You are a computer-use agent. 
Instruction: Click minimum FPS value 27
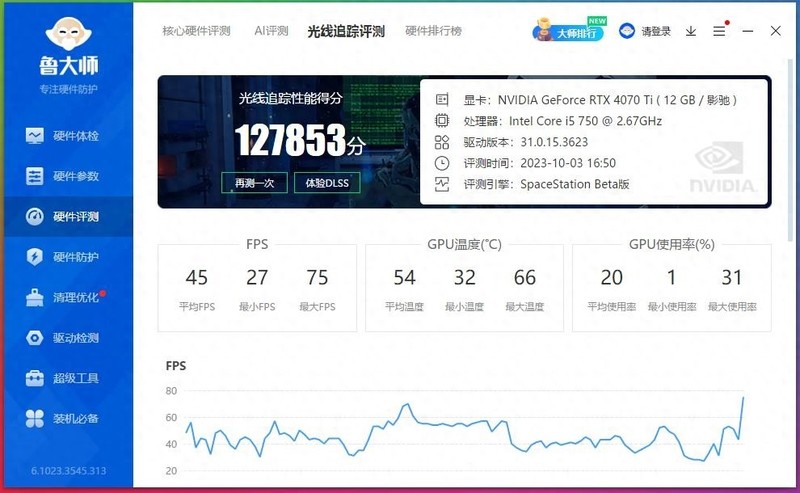257,278
